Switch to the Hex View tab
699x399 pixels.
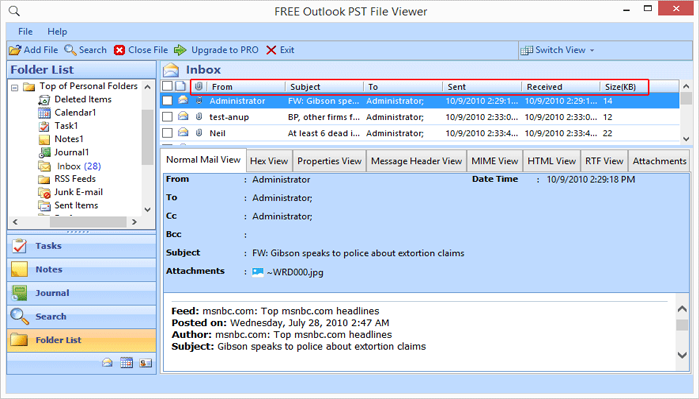(x=269, y=161)
